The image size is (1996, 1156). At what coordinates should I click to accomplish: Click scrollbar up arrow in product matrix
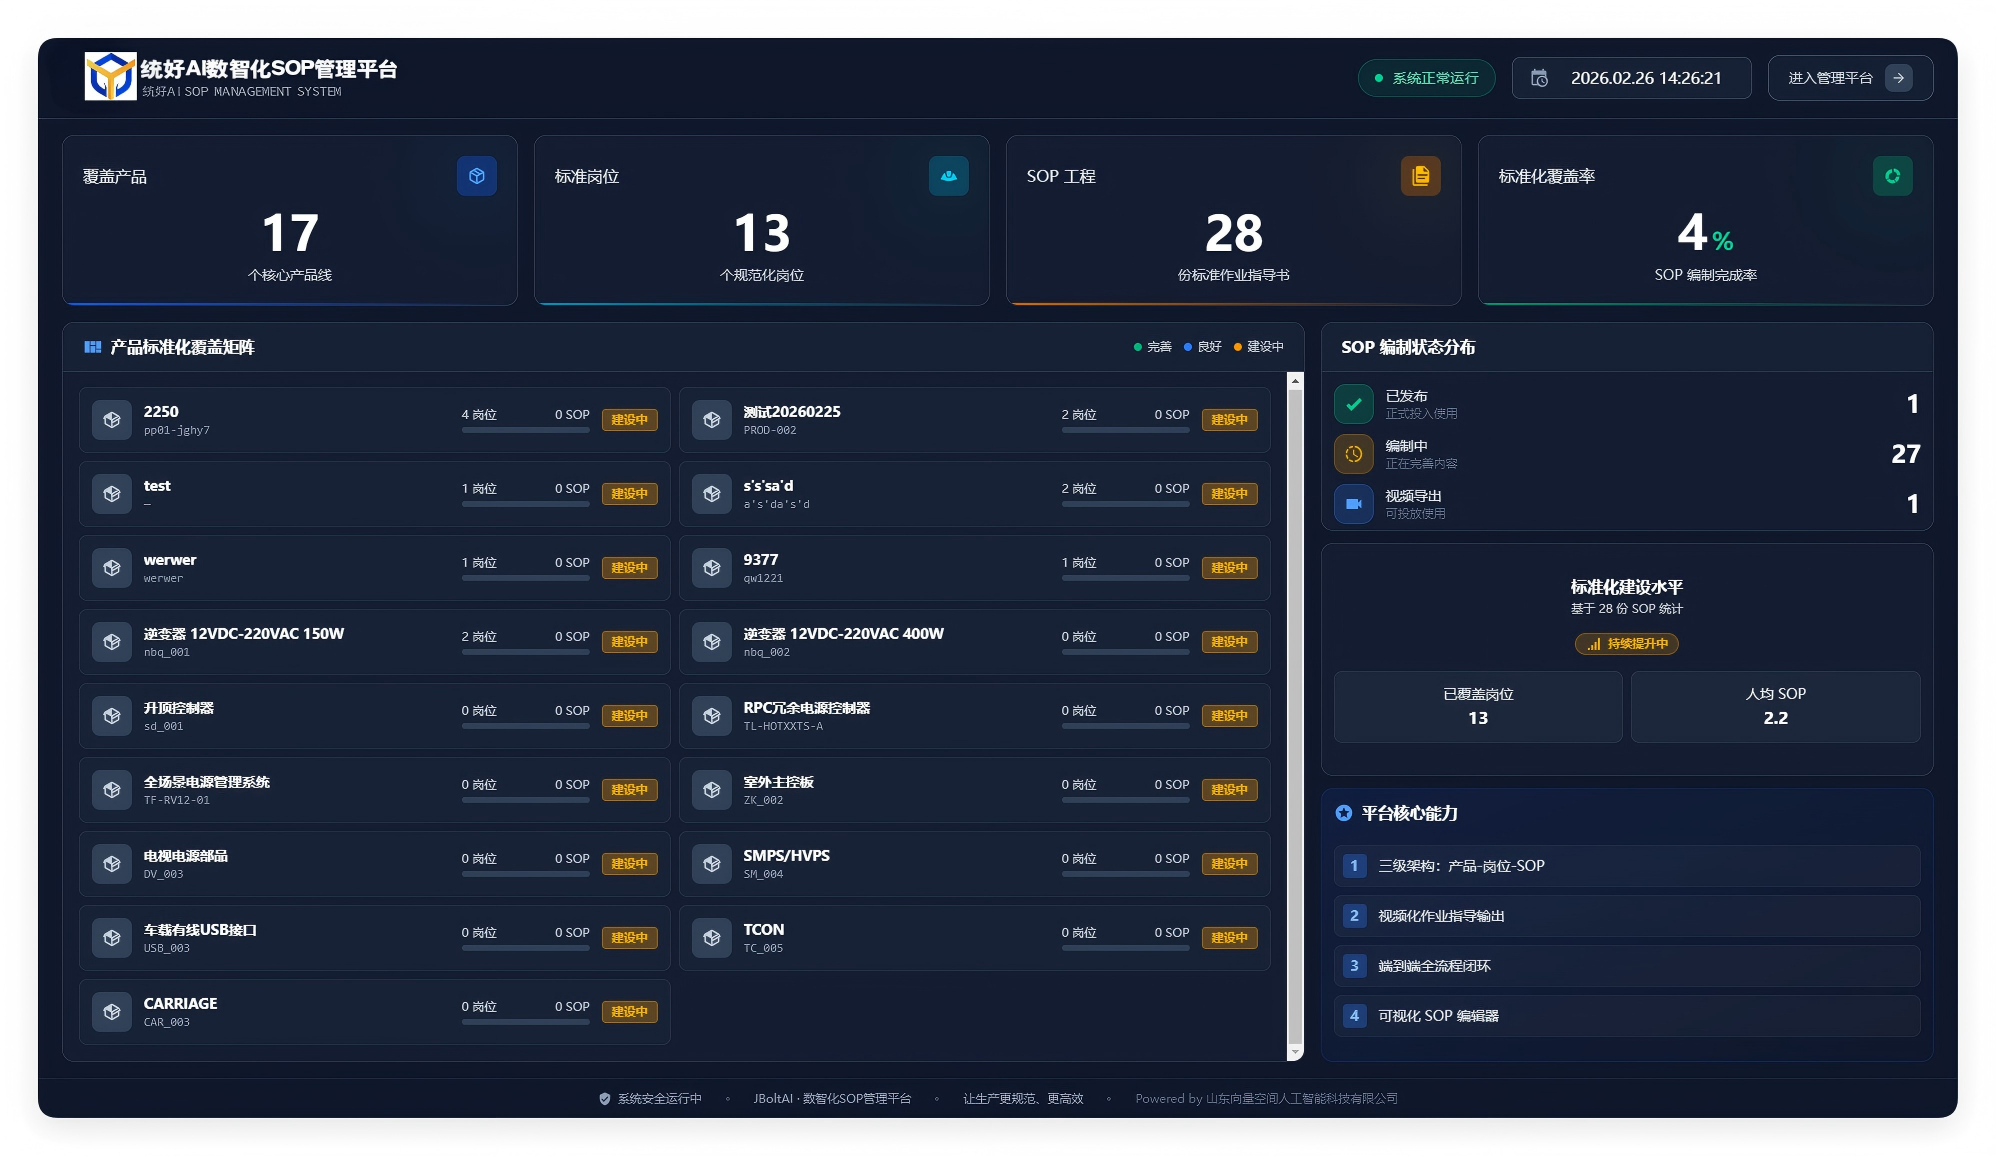[x=1295, y=381]
